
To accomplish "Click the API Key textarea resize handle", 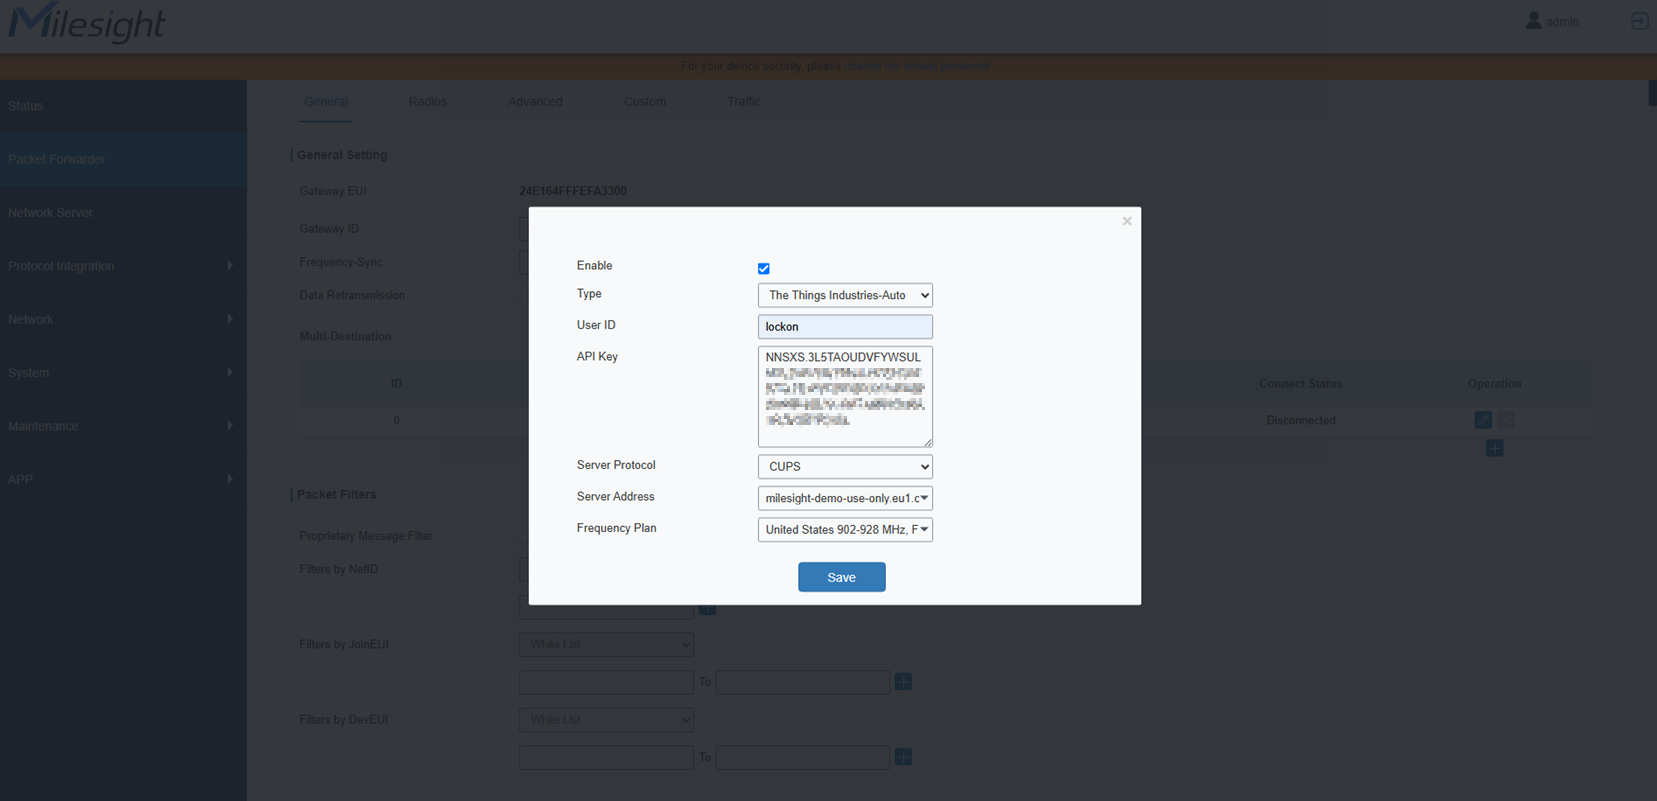I will 928,442.
